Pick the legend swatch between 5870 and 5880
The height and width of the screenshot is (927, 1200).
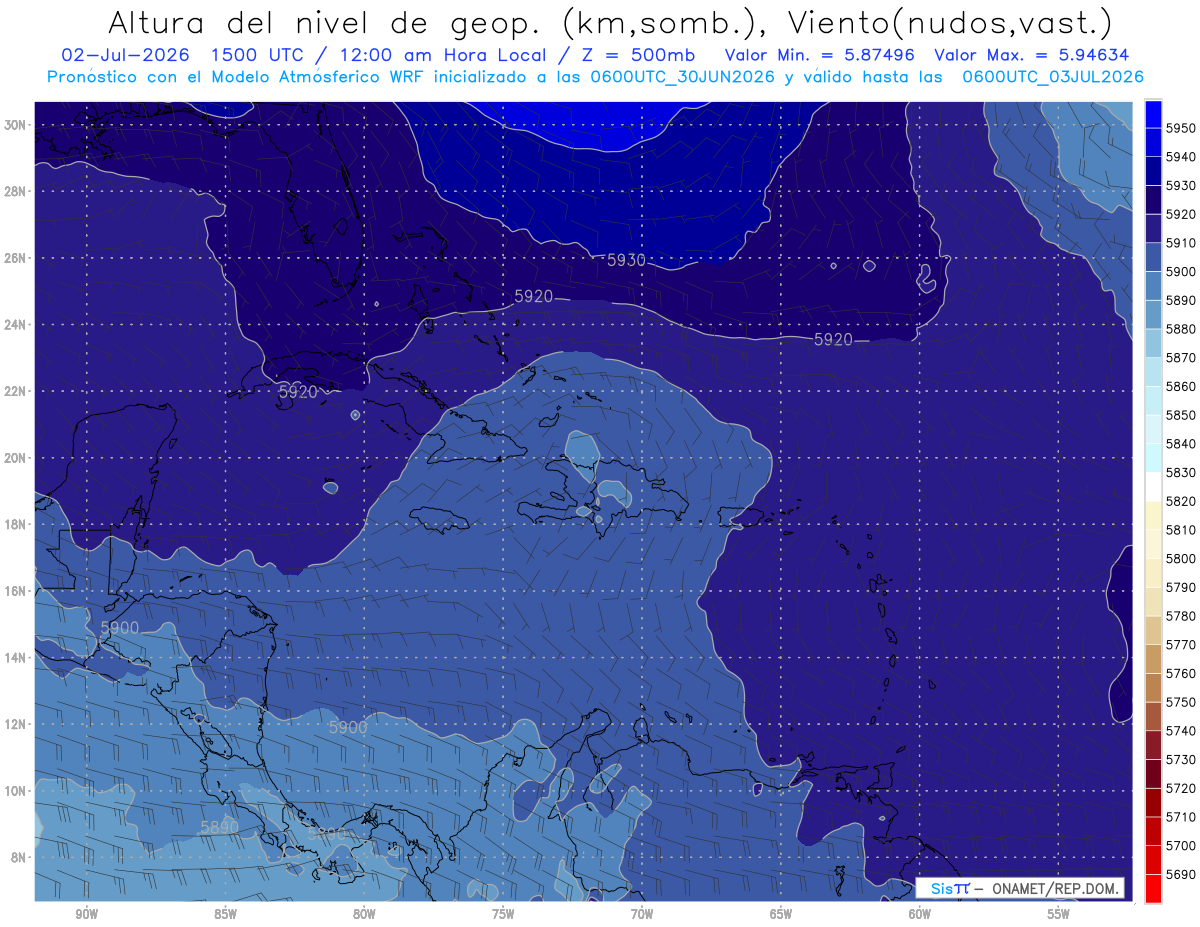point(1153,343)
